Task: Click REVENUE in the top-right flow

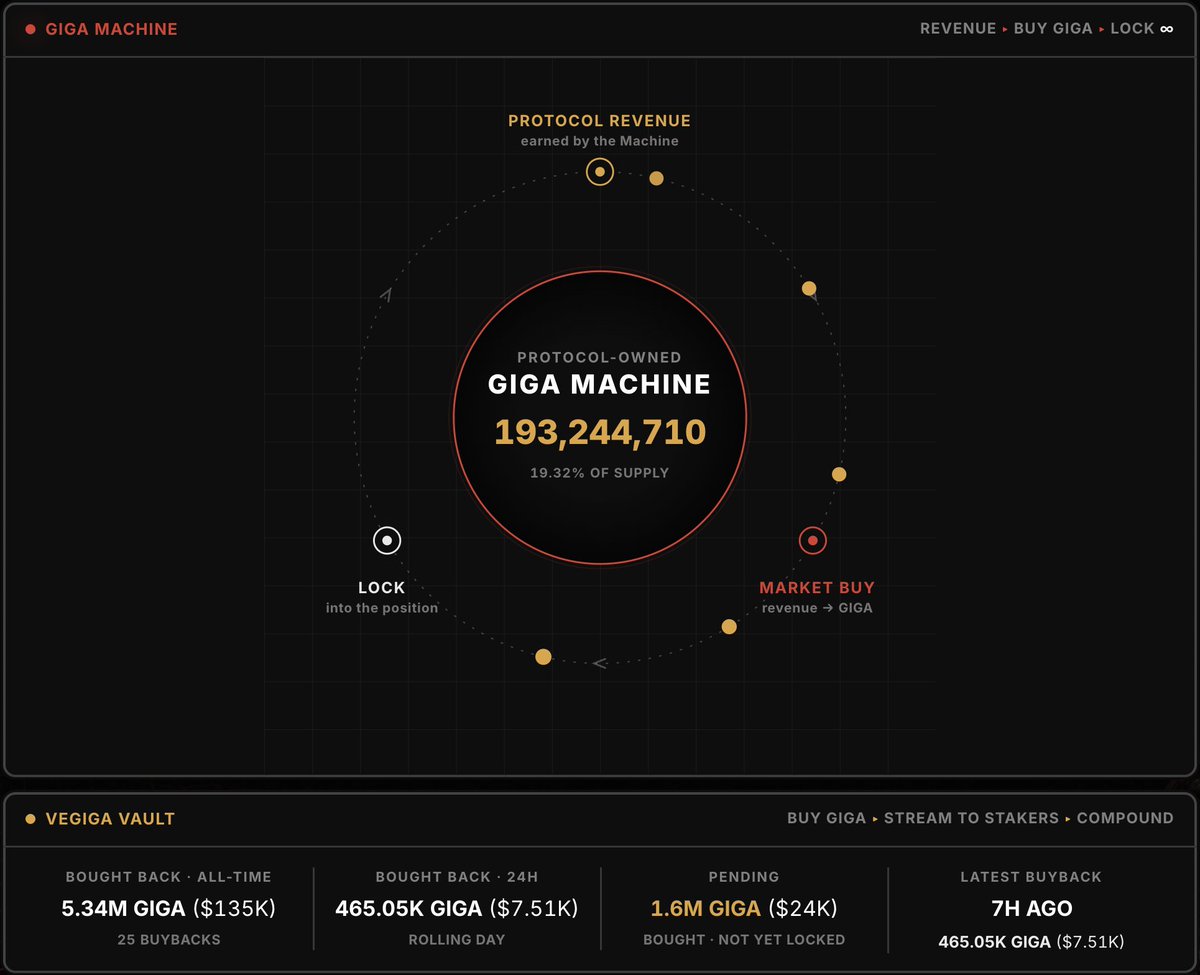Action: (958, 29)
